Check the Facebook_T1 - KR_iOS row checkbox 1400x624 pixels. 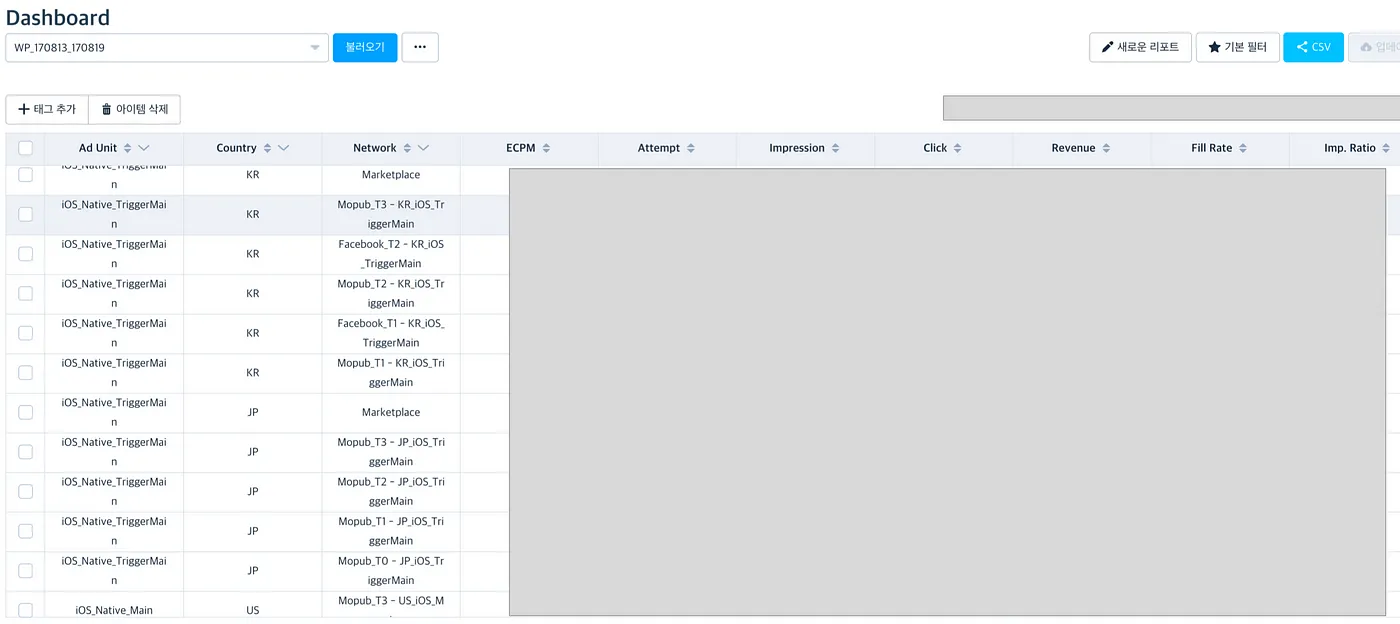pos(25,333)
